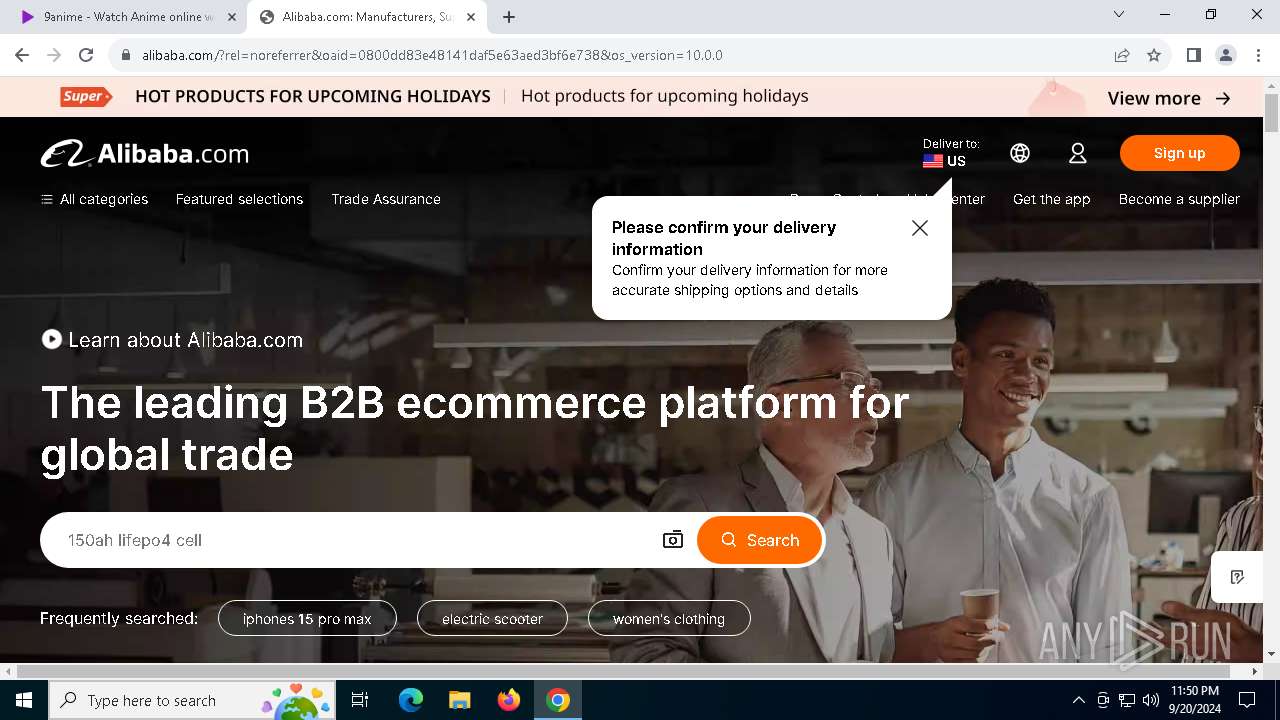
Task: Open the volume speaker icon
Action: [1151, 700]
